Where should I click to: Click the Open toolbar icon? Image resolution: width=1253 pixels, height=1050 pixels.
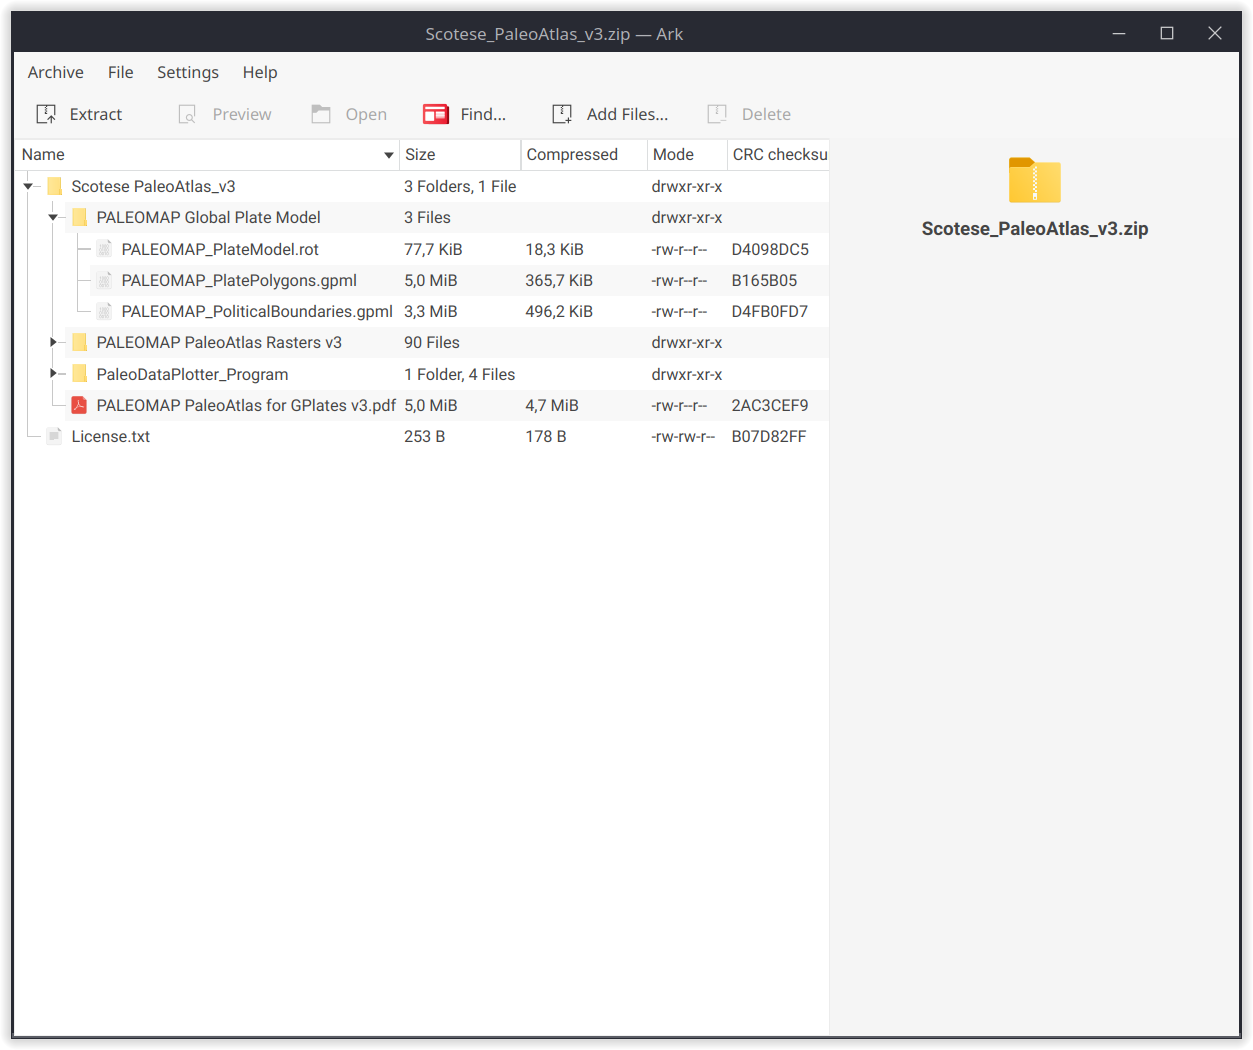tap(321, 114)
